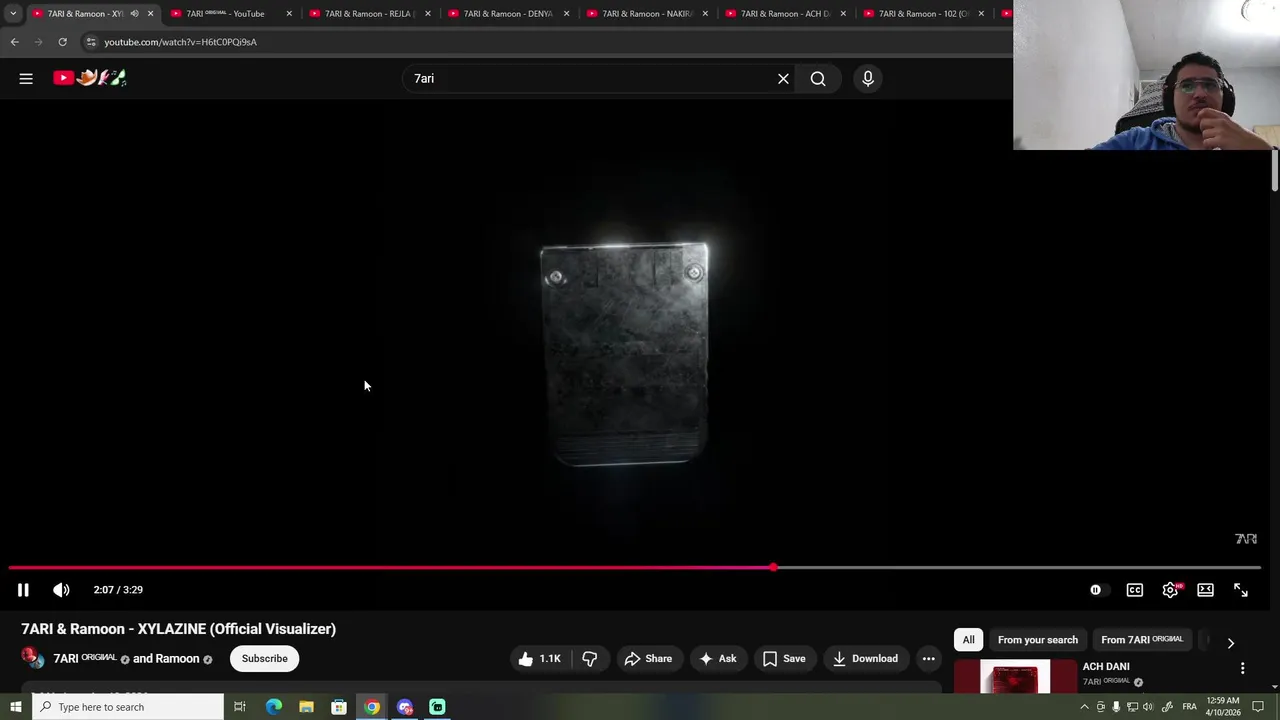Open the Ask AI button
The width and height of the screenshot is (1280, 720).
point(718,658)
